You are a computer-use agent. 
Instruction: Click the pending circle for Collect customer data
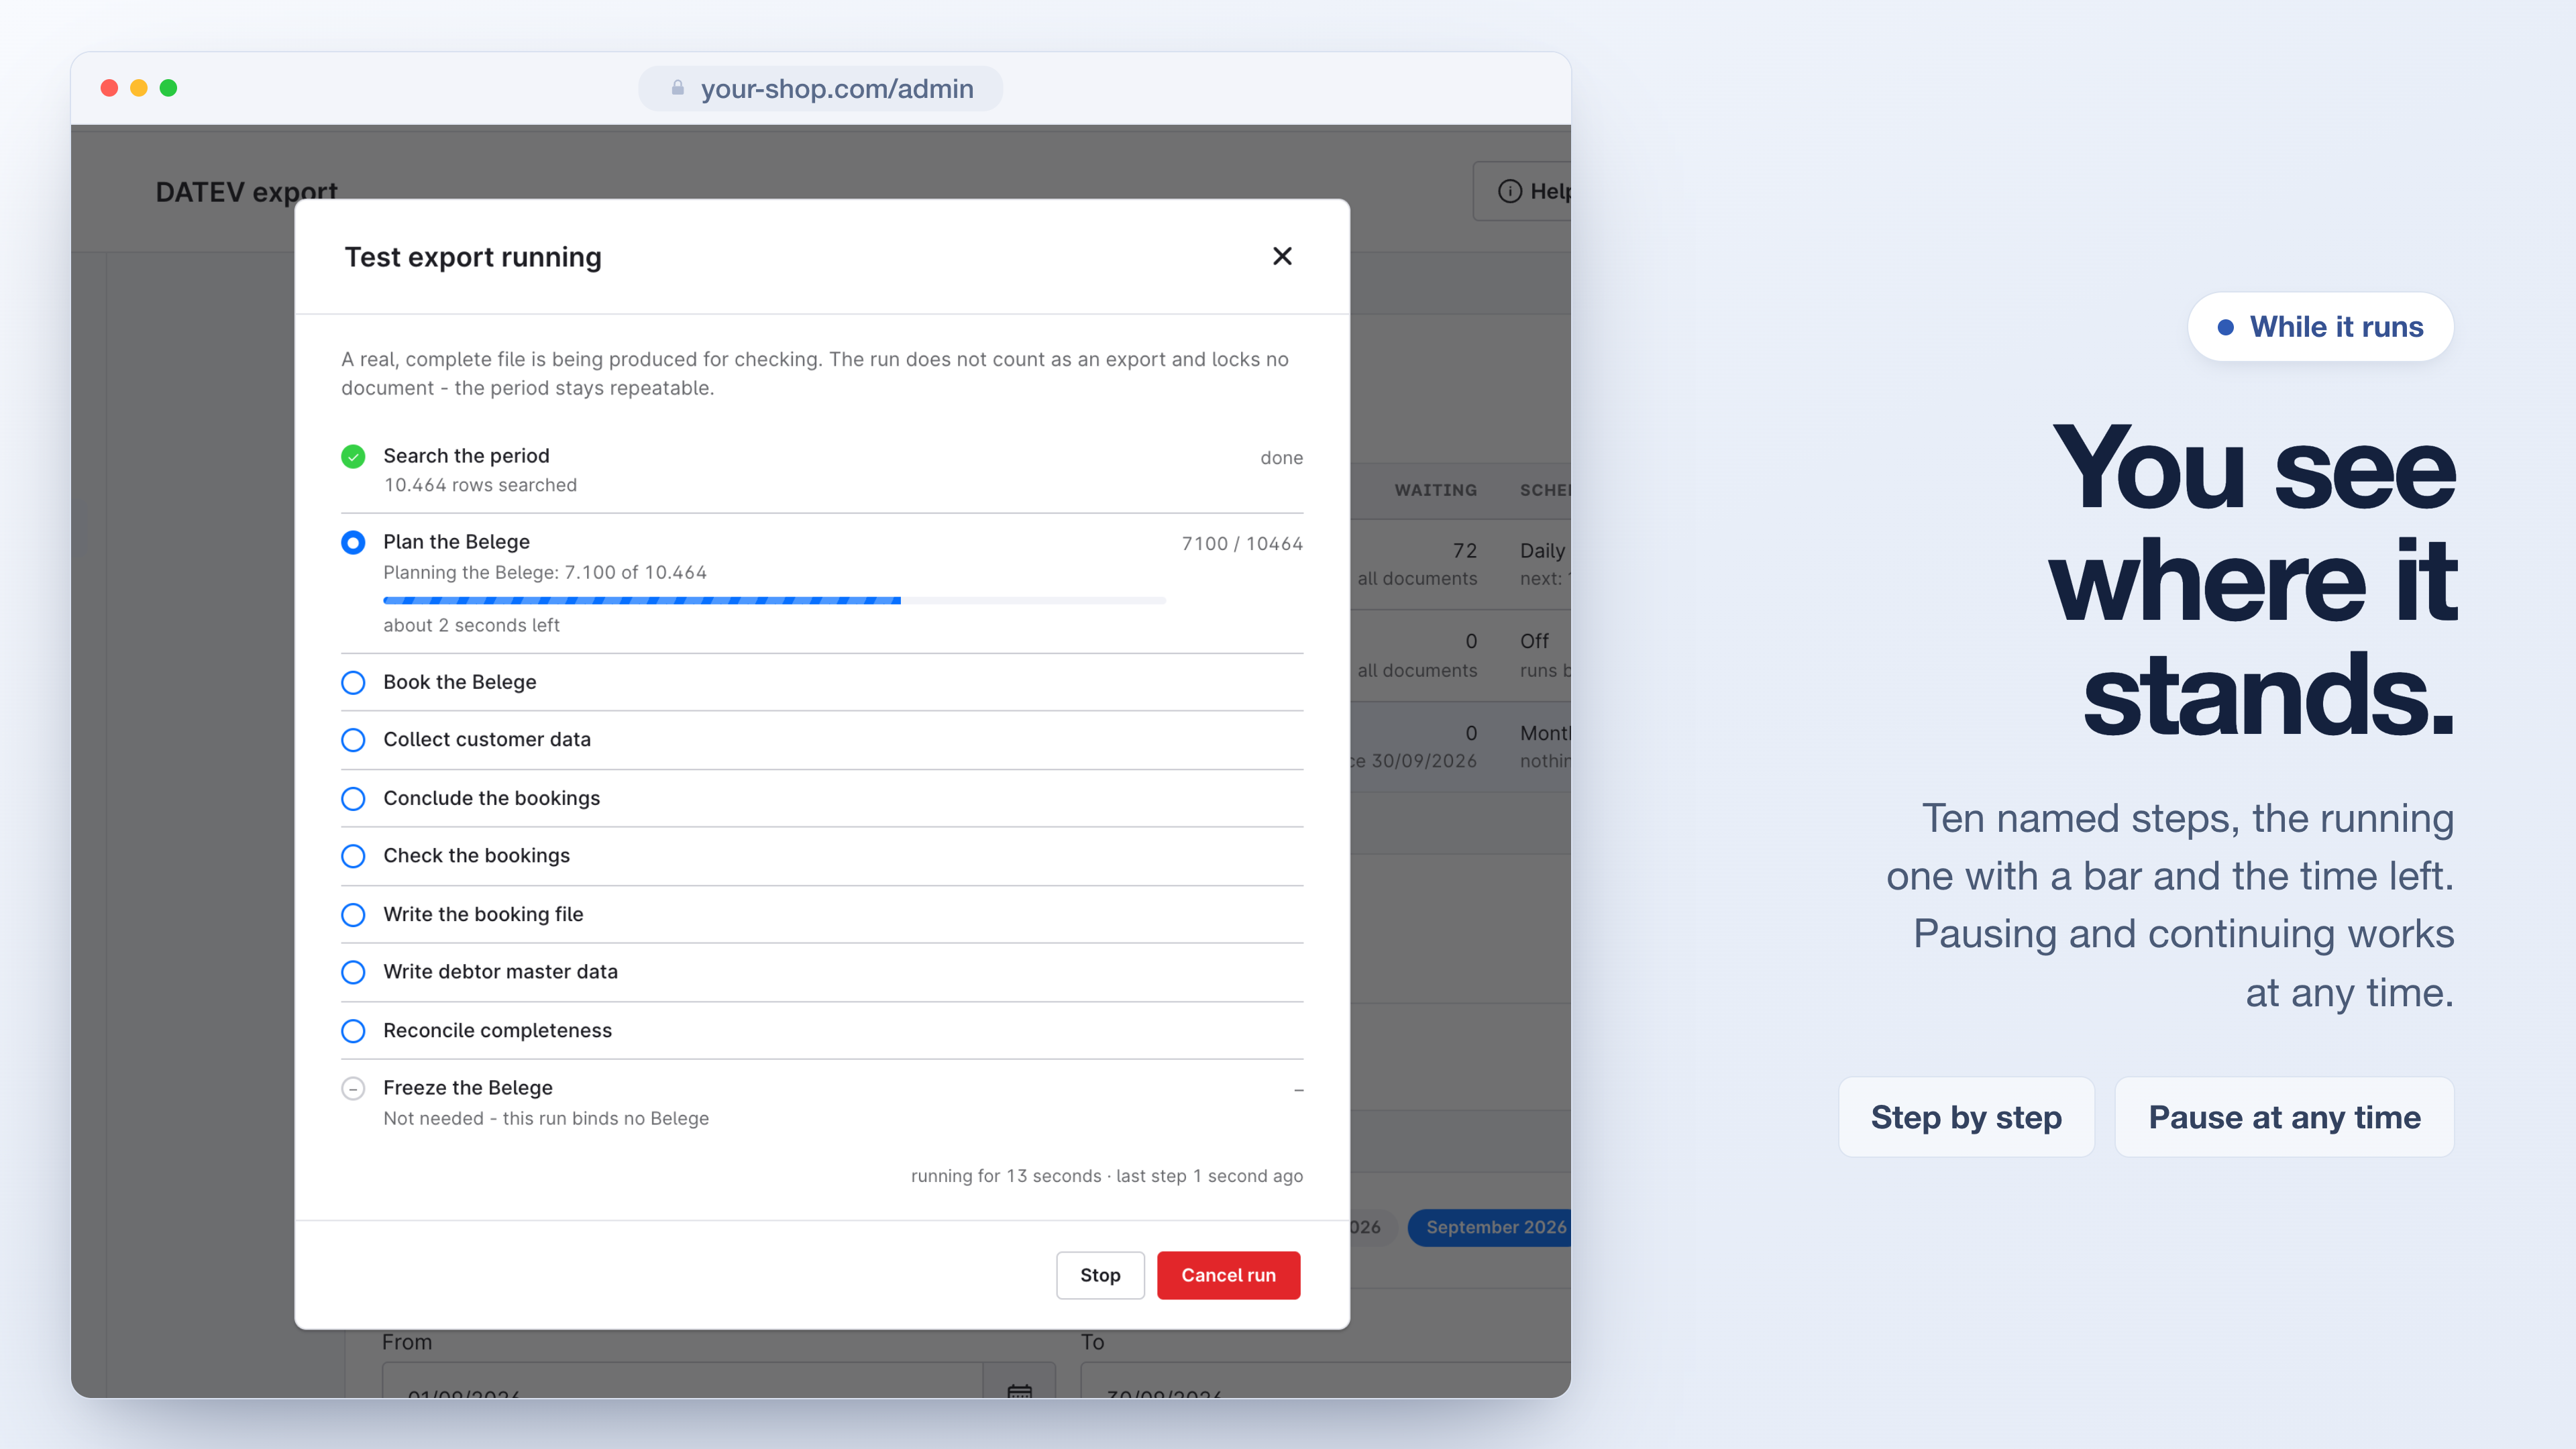pyautogui.click(x=353, y=740)
